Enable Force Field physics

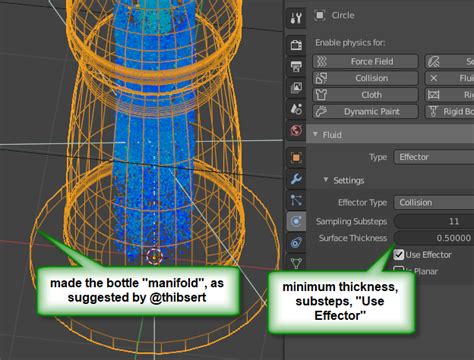click(x=365, y=61)
